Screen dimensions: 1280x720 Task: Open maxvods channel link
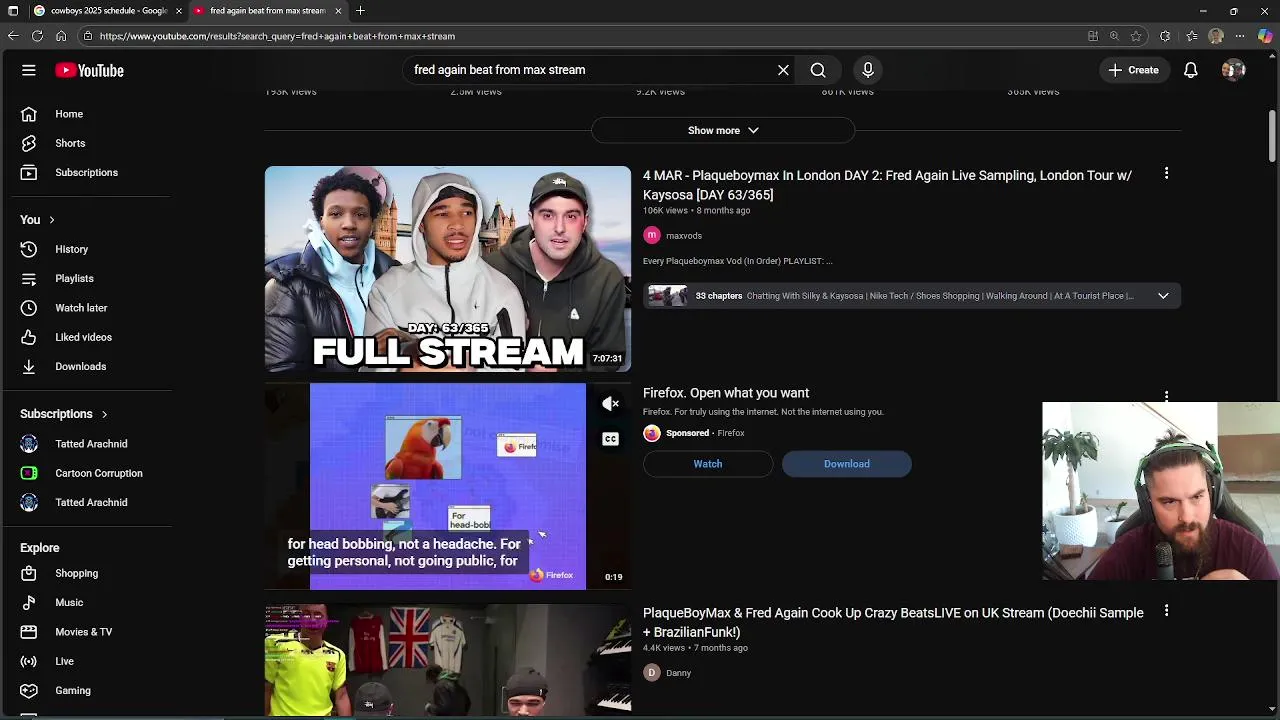(x=684, y=236)
